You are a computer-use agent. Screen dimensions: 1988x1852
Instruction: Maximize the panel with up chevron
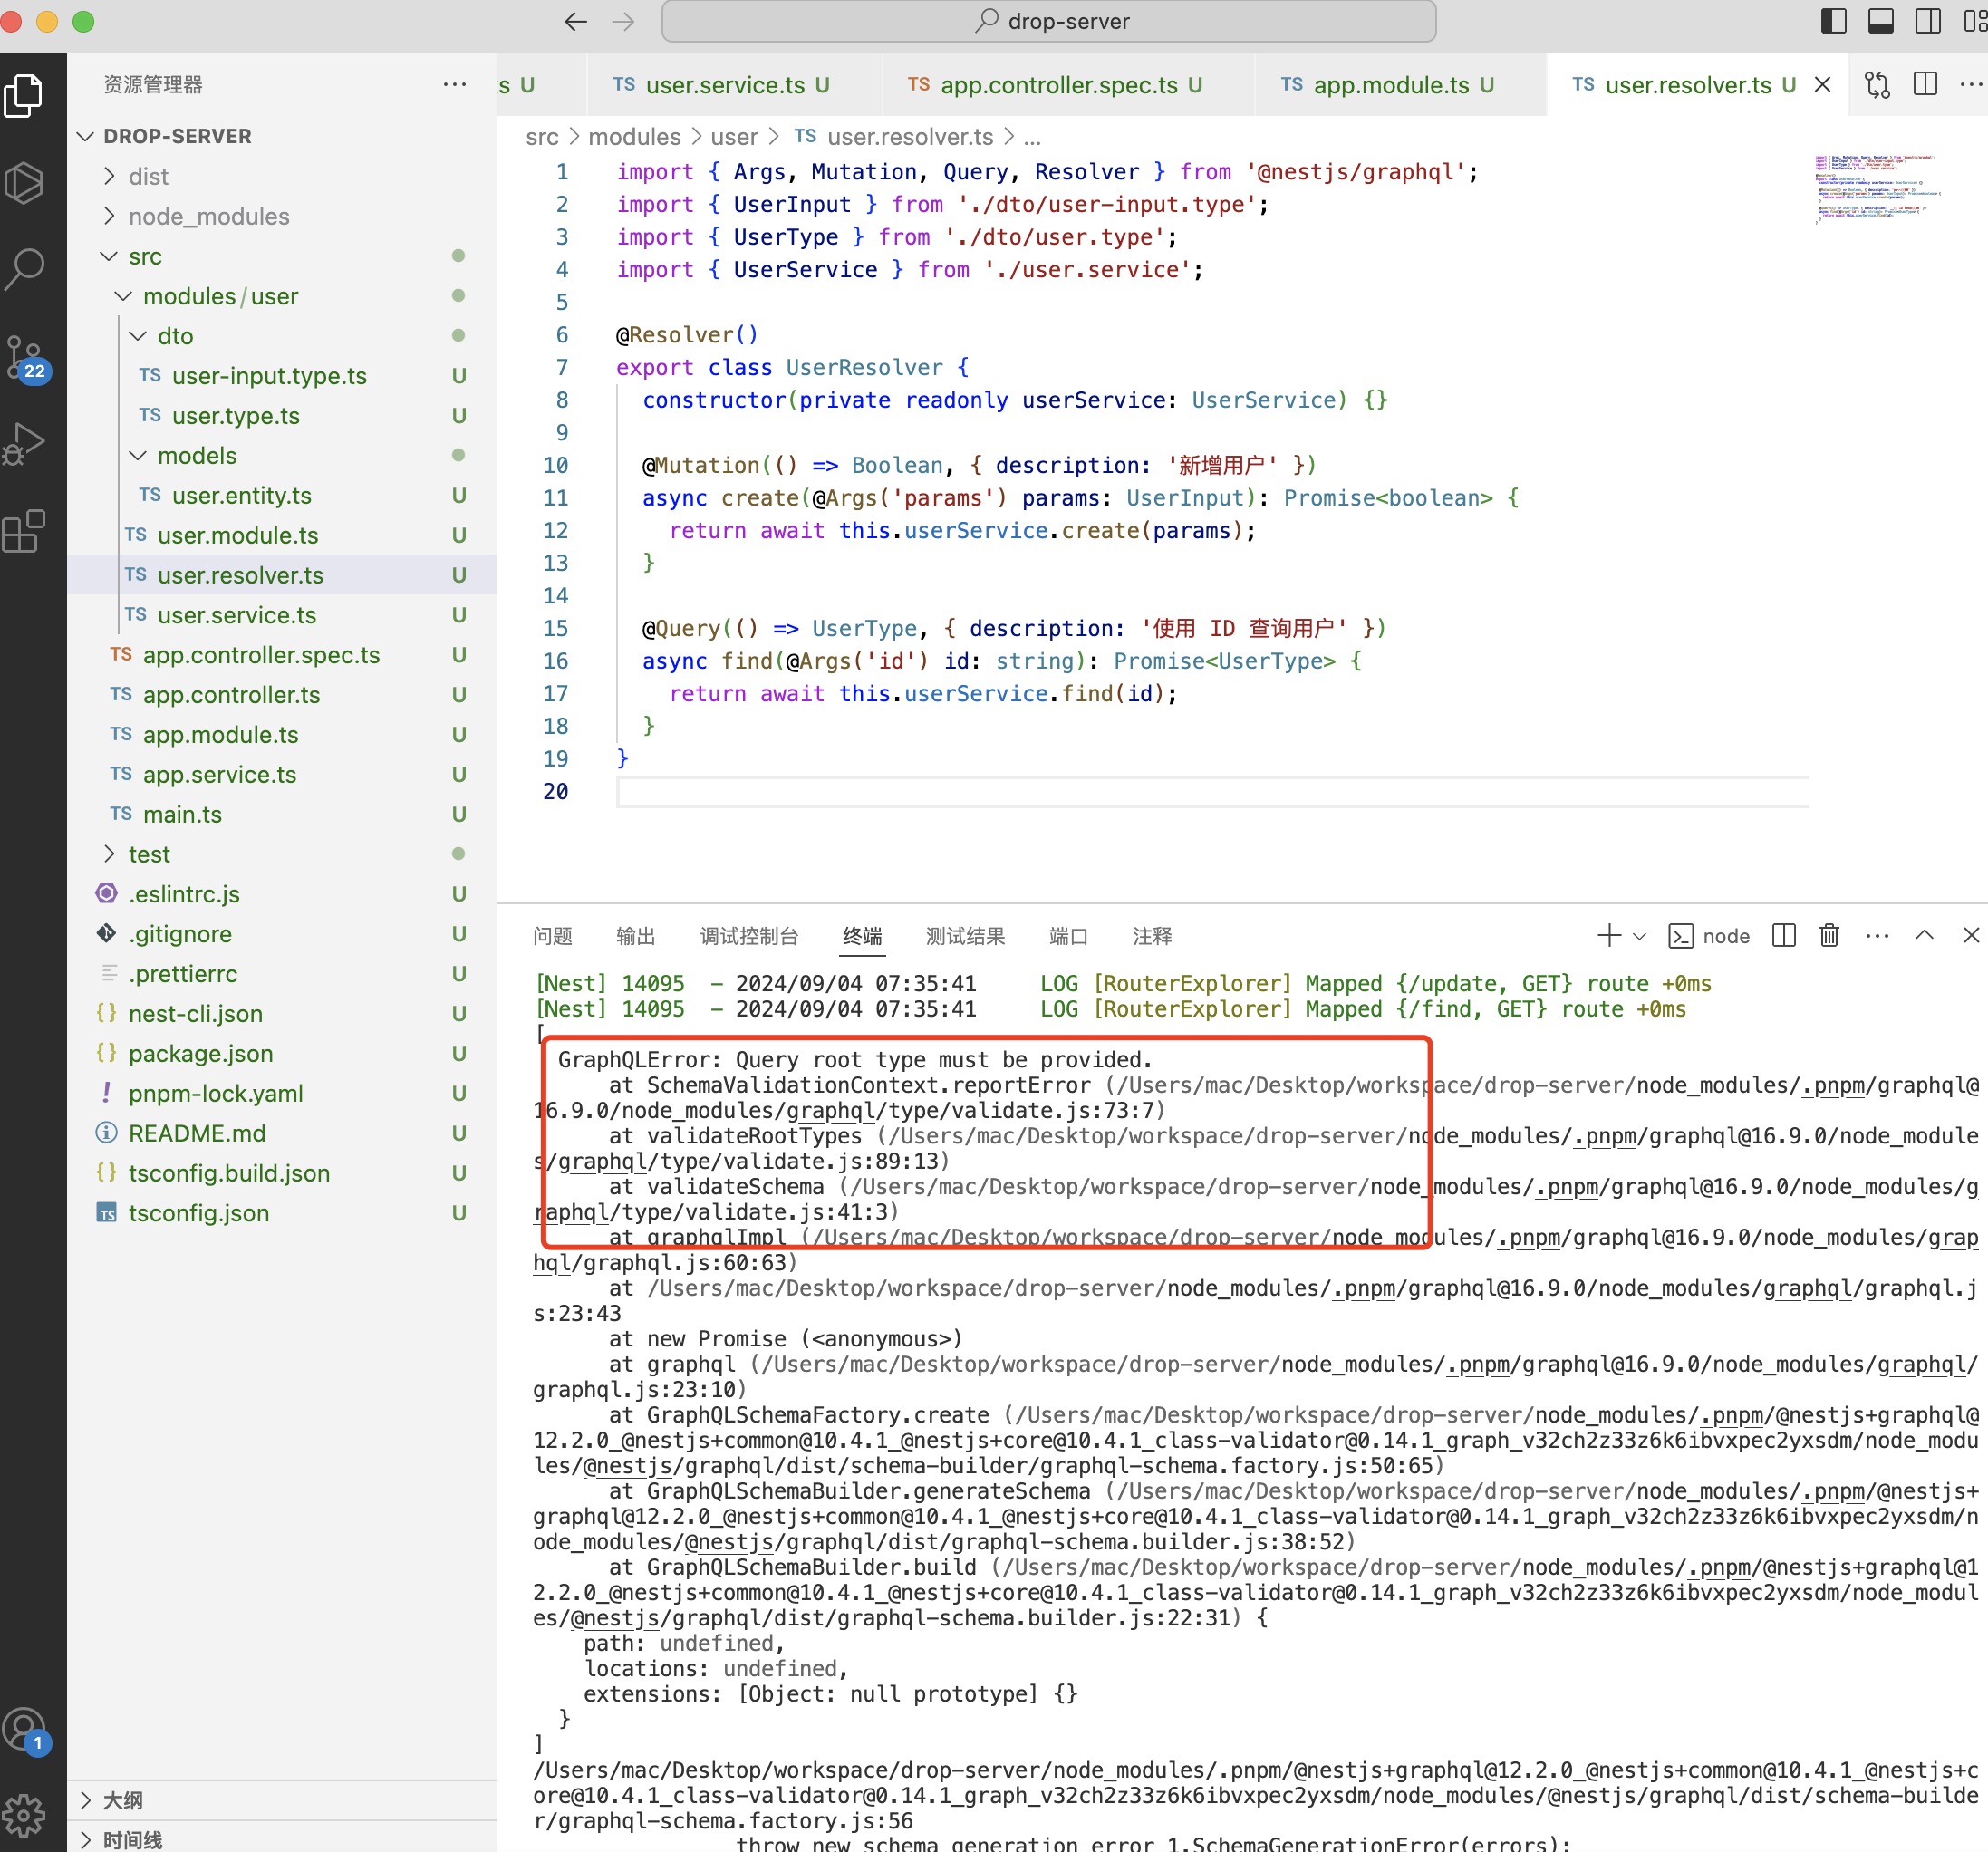point(1924,935)
